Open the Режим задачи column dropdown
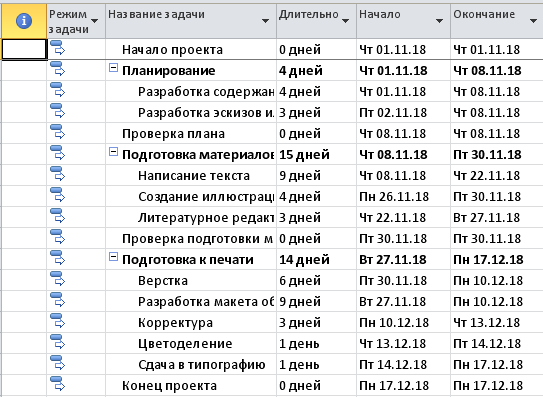The image size is (543, 397). (x=94, y=21)
